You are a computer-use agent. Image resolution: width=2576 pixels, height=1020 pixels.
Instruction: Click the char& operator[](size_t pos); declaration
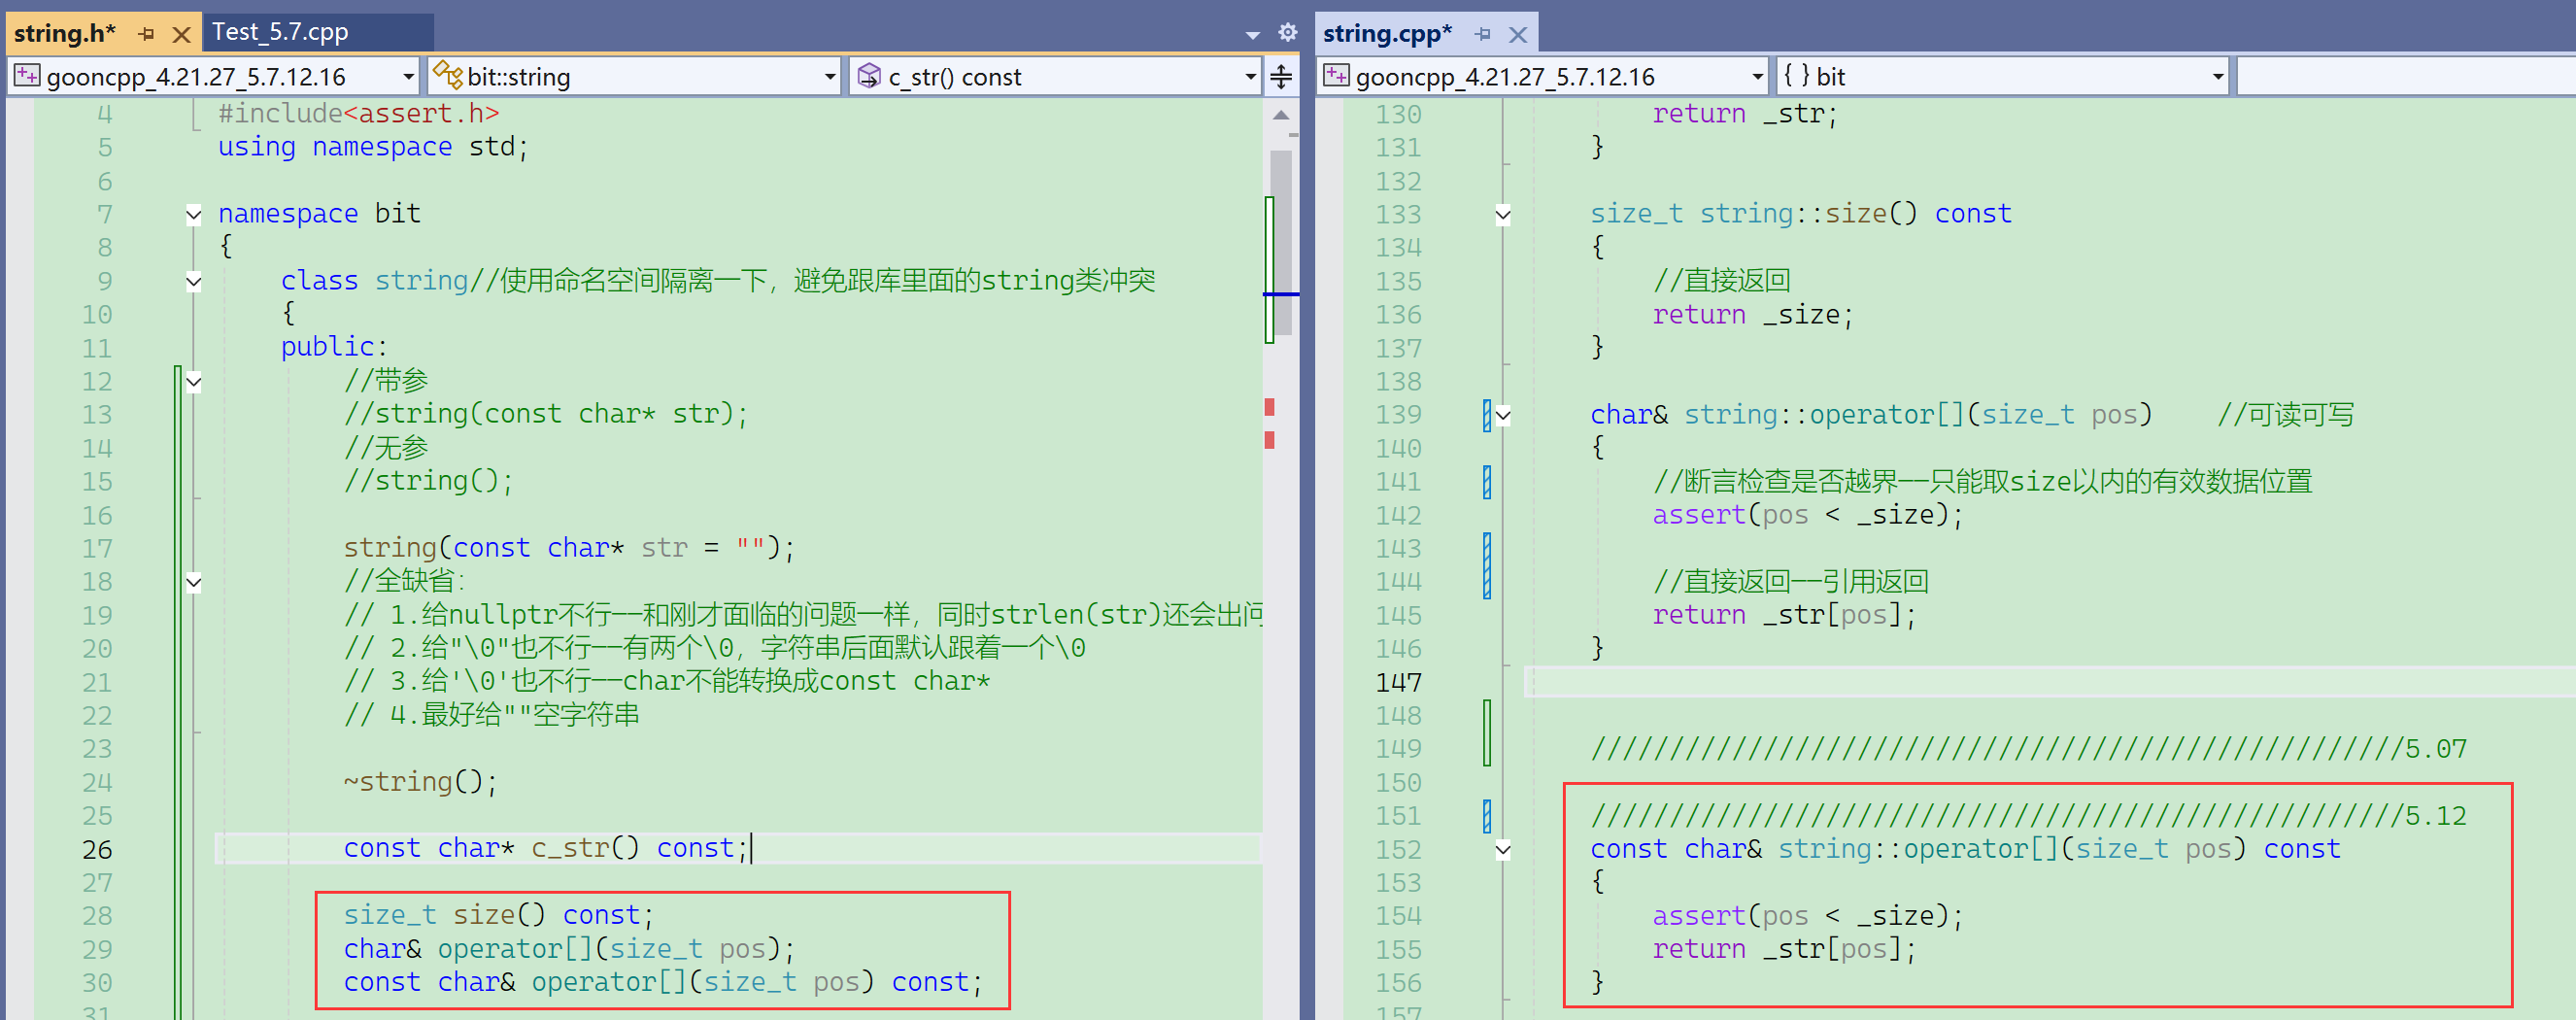569,948
